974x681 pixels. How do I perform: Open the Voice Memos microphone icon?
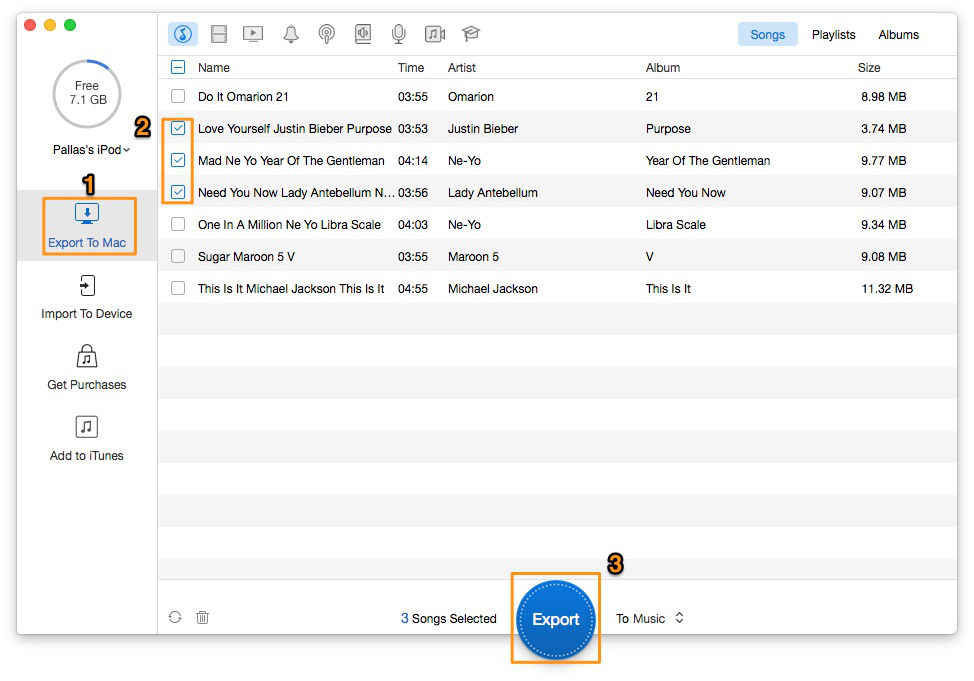tap(399, 34)
